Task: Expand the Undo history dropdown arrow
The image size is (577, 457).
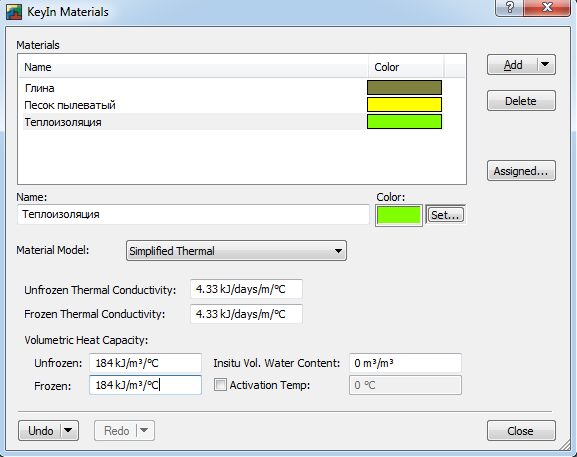Action: (68, 431)
